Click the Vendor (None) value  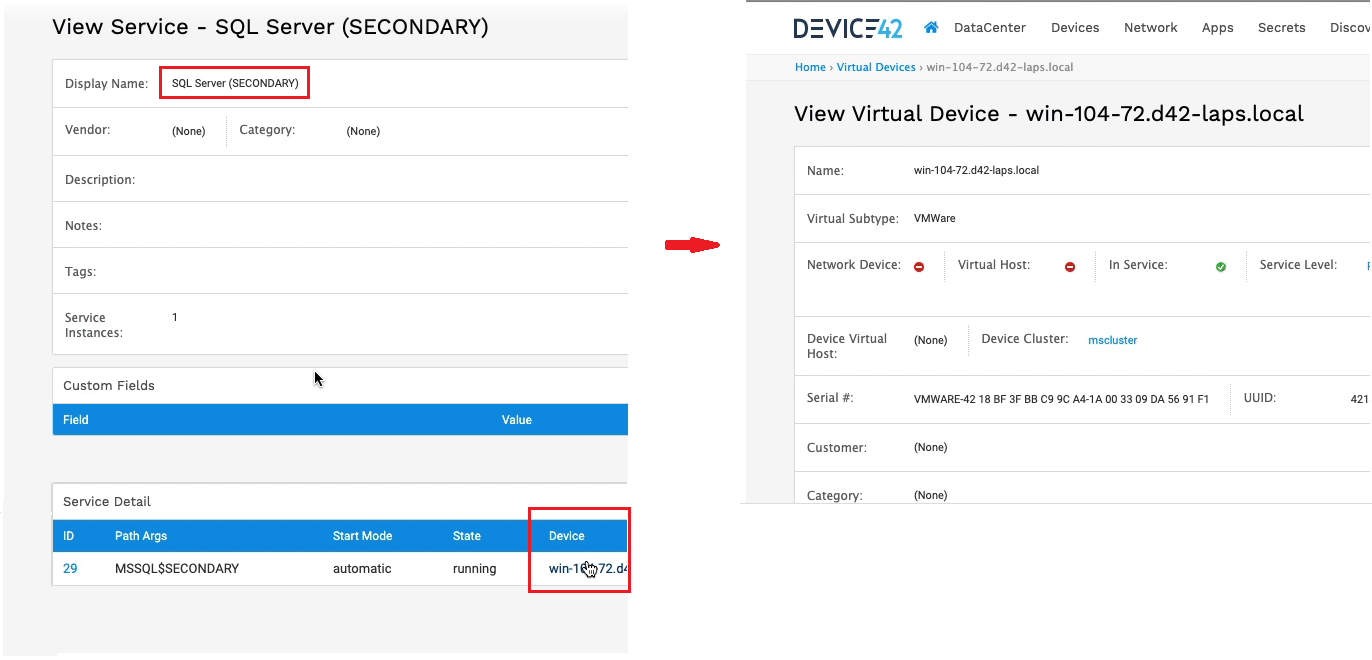click(x=189, y=131)
